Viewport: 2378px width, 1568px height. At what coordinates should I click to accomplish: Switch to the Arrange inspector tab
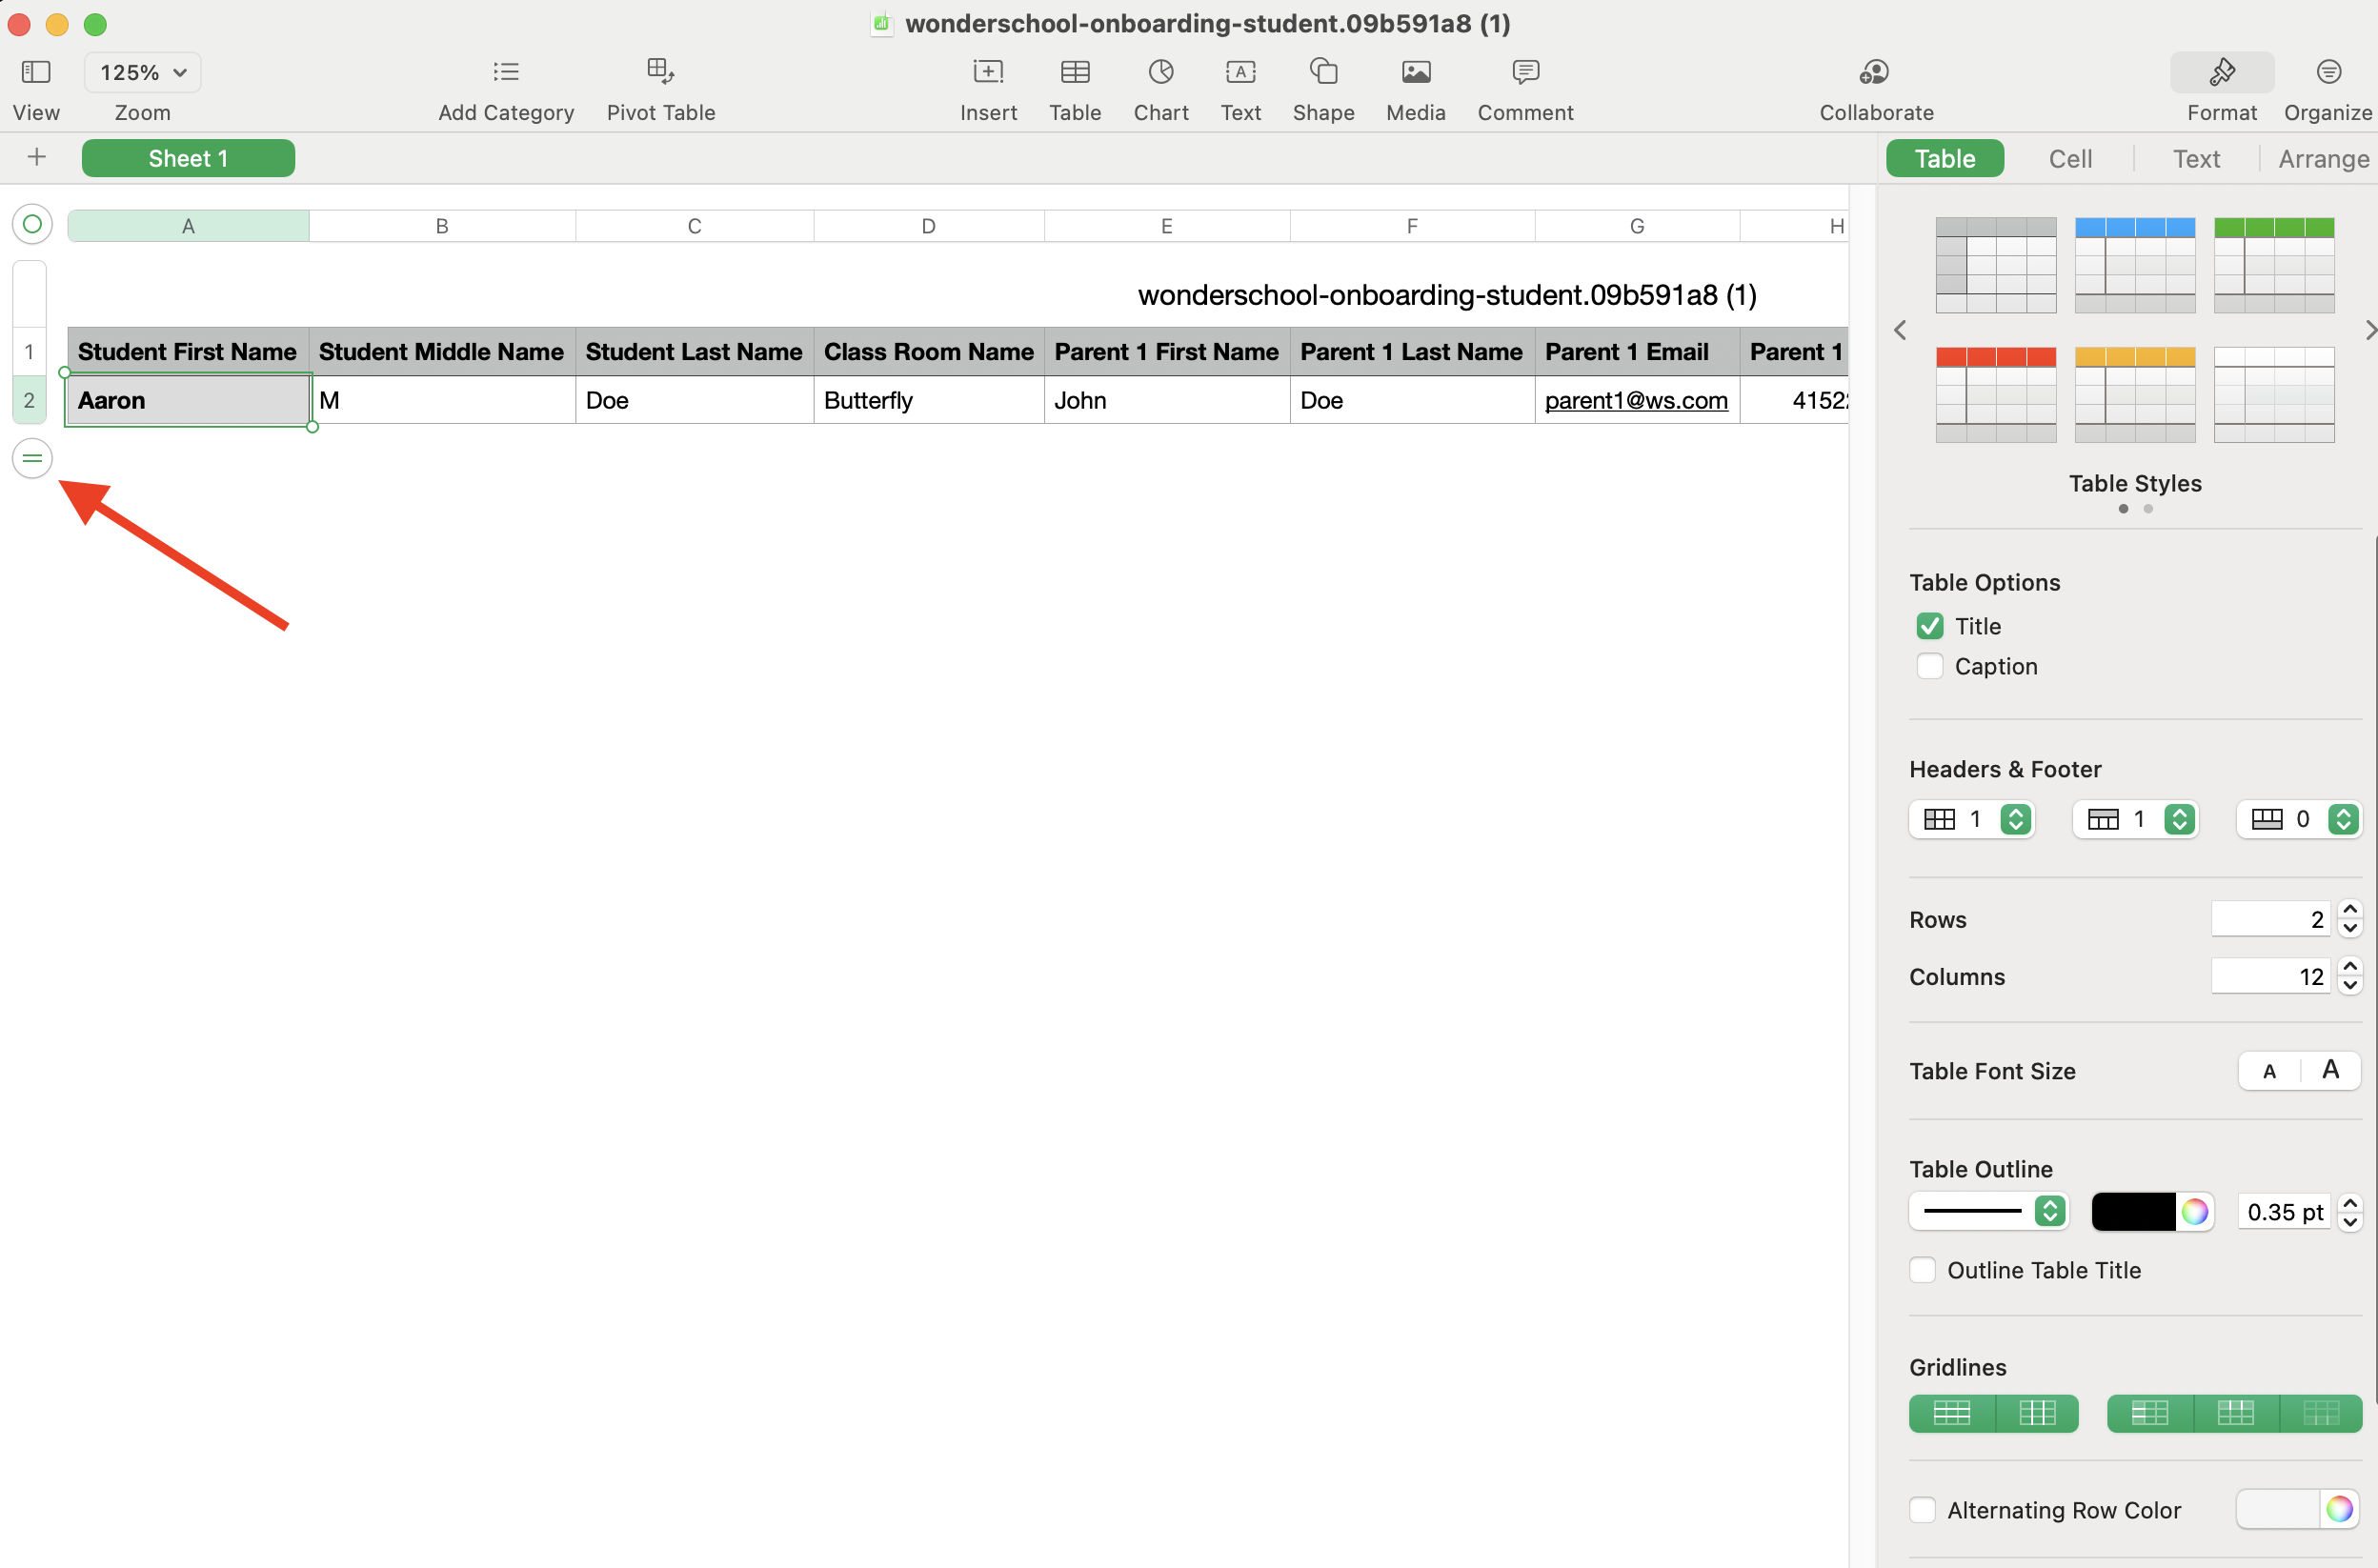(x=2323, y=158)
